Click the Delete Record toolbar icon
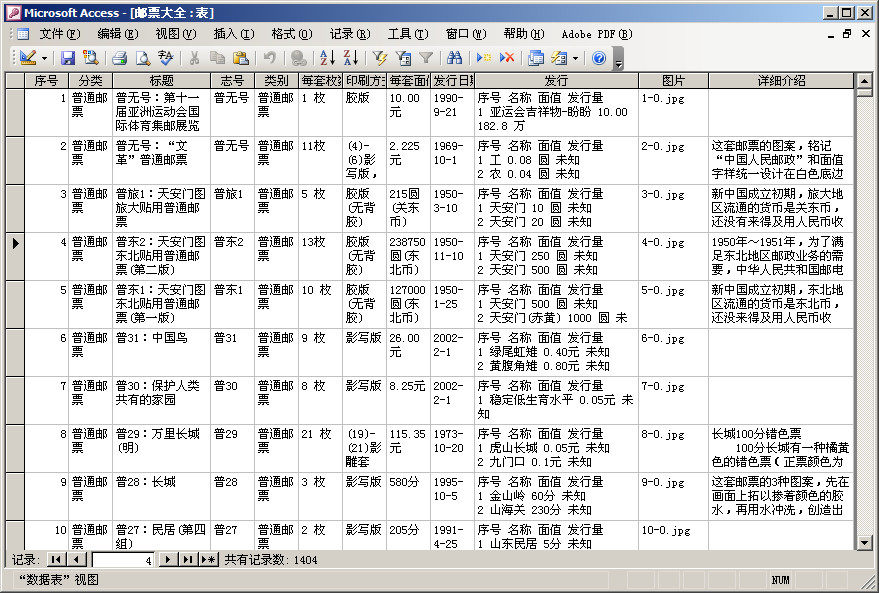 click(x=507, y=57)
